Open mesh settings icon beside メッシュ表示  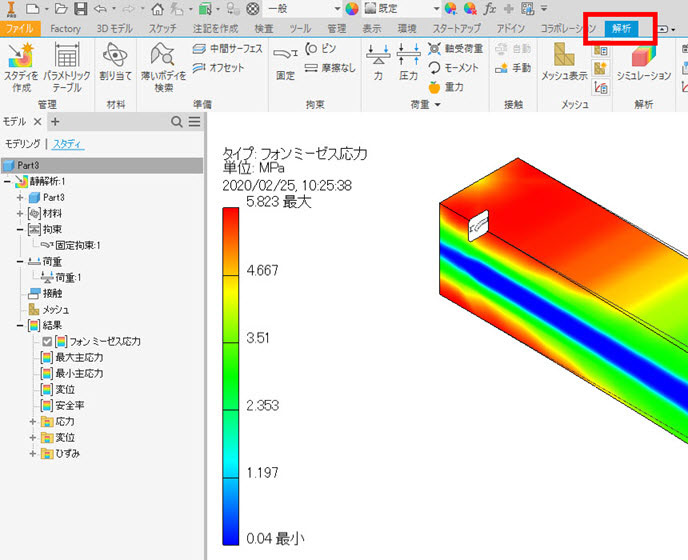coord(601,50)
